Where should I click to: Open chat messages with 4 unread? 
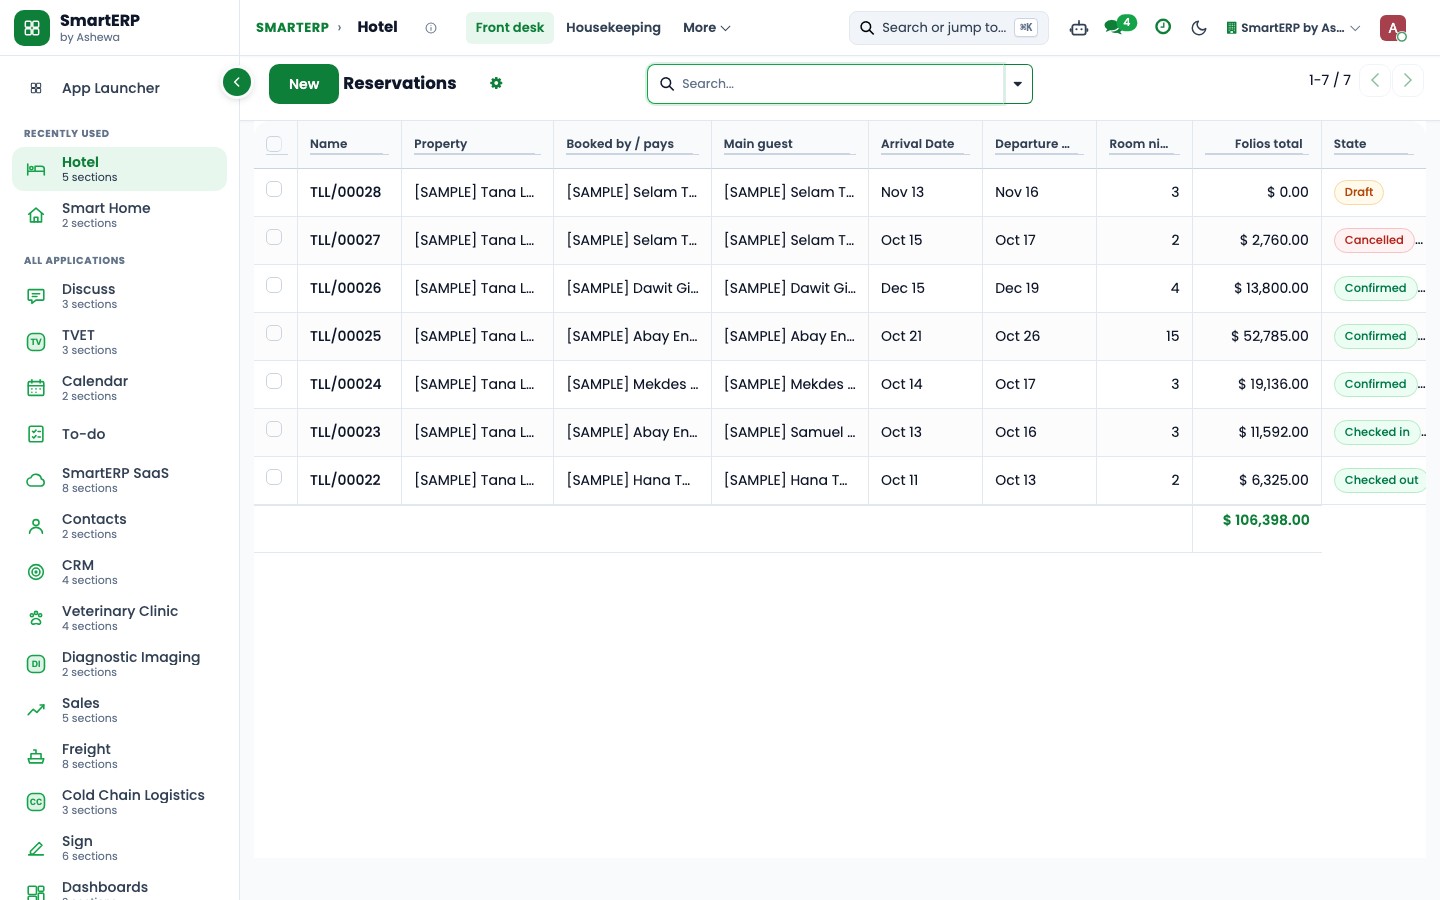(x=1119, y=26)
